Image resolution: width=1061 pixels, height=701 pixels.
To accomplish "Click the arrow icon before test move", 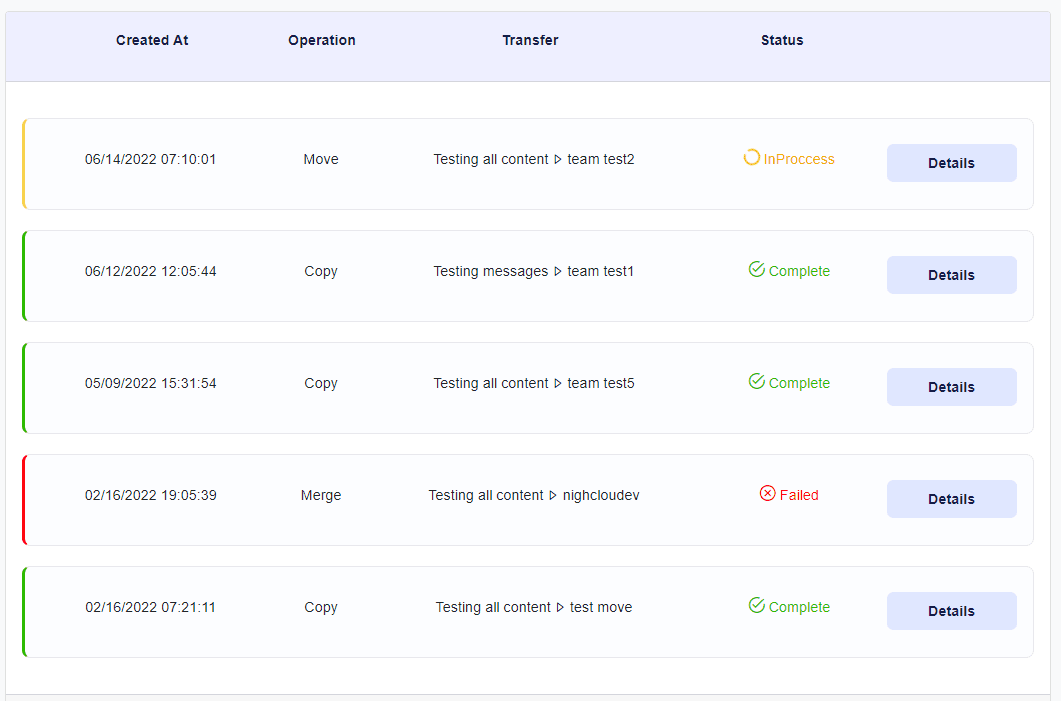I will coord(560,608).
